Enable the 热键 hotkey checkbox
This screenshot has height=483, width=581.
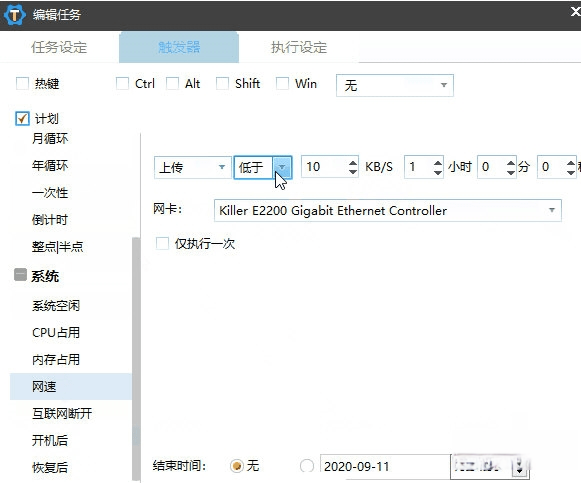(x=22, y=83)
